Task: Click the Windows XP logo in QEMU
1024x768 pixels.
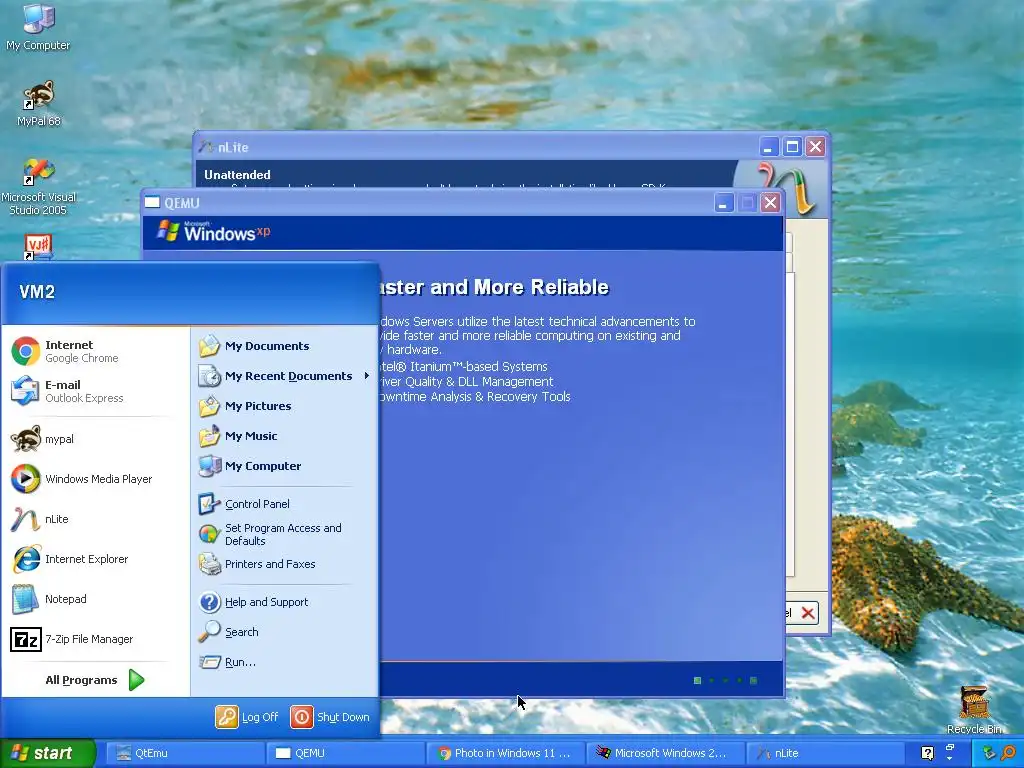Action: tap(214, 231)
